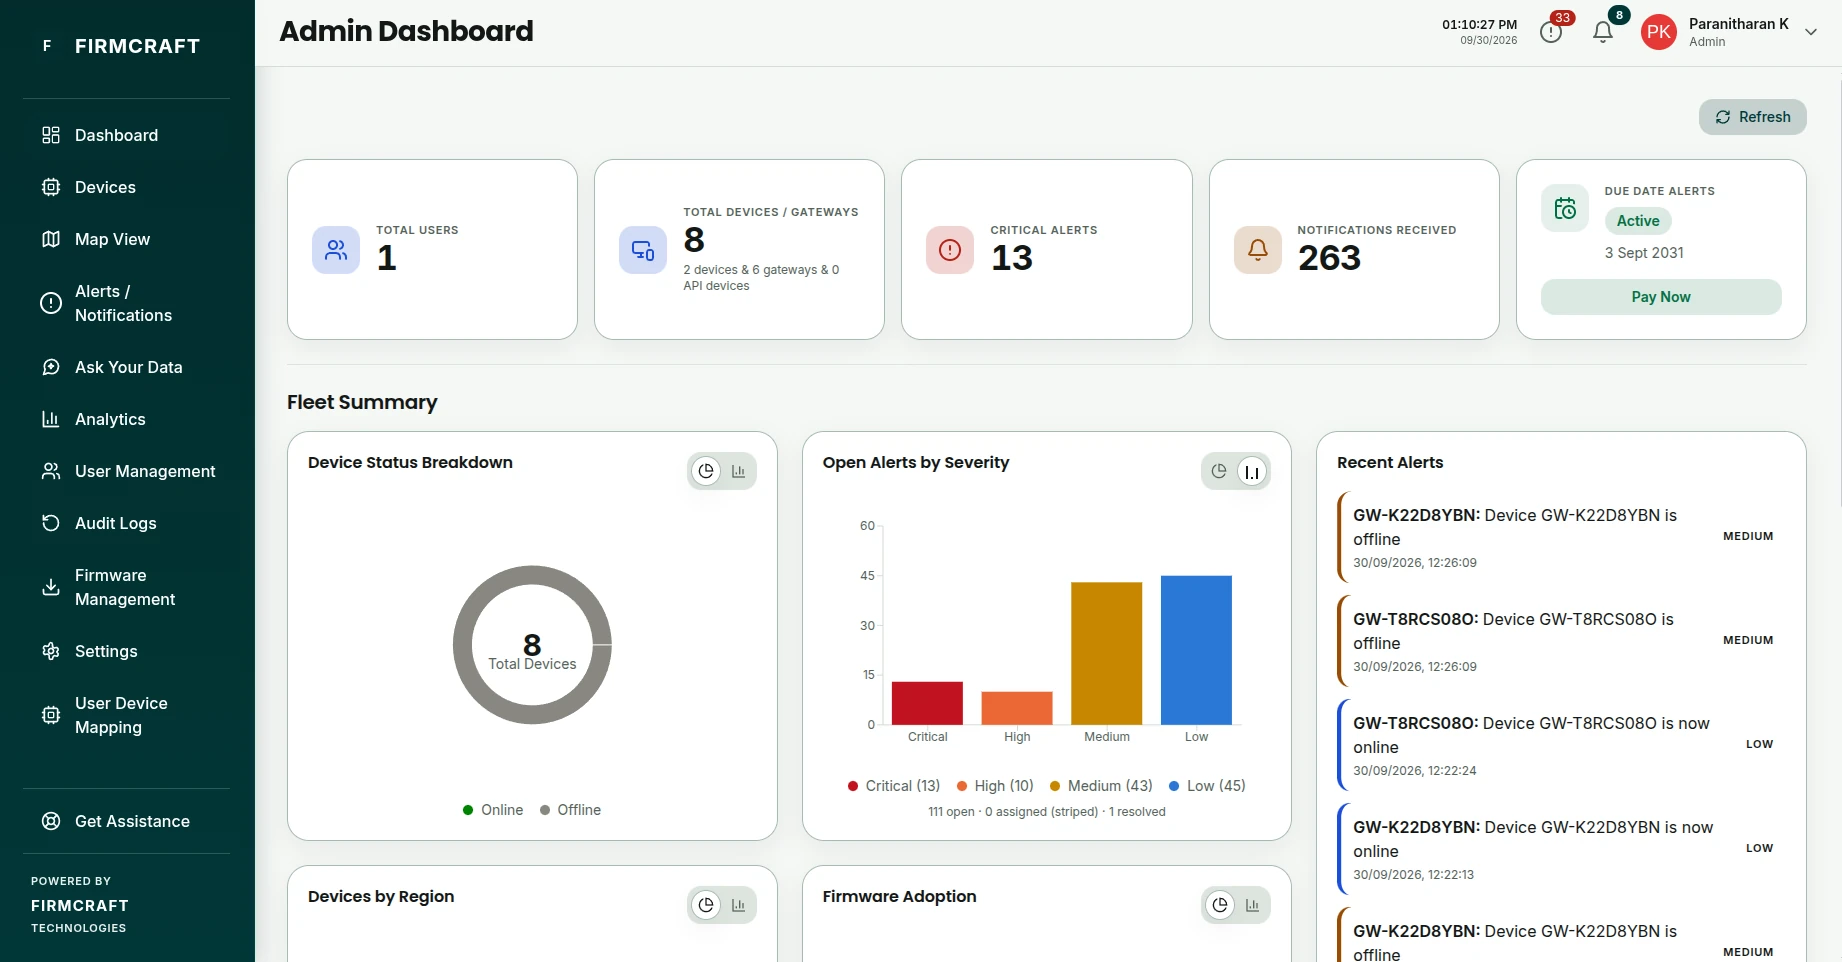Click the Total Devices / Gateways card icon

point(643,250)
